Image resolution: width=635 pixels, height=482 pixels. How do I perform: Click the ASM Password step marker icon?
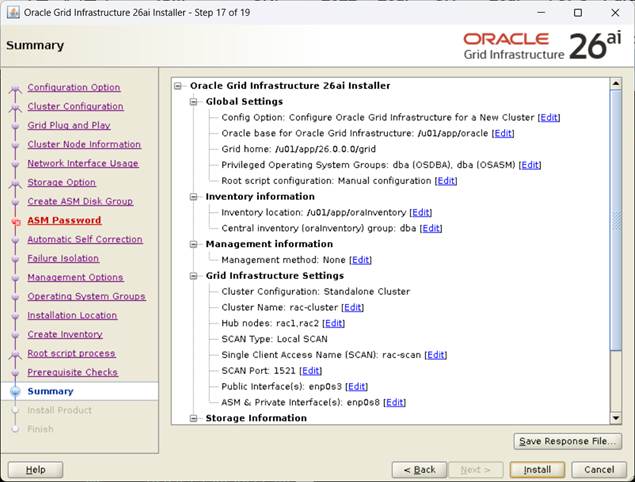(x=16, y=222)
